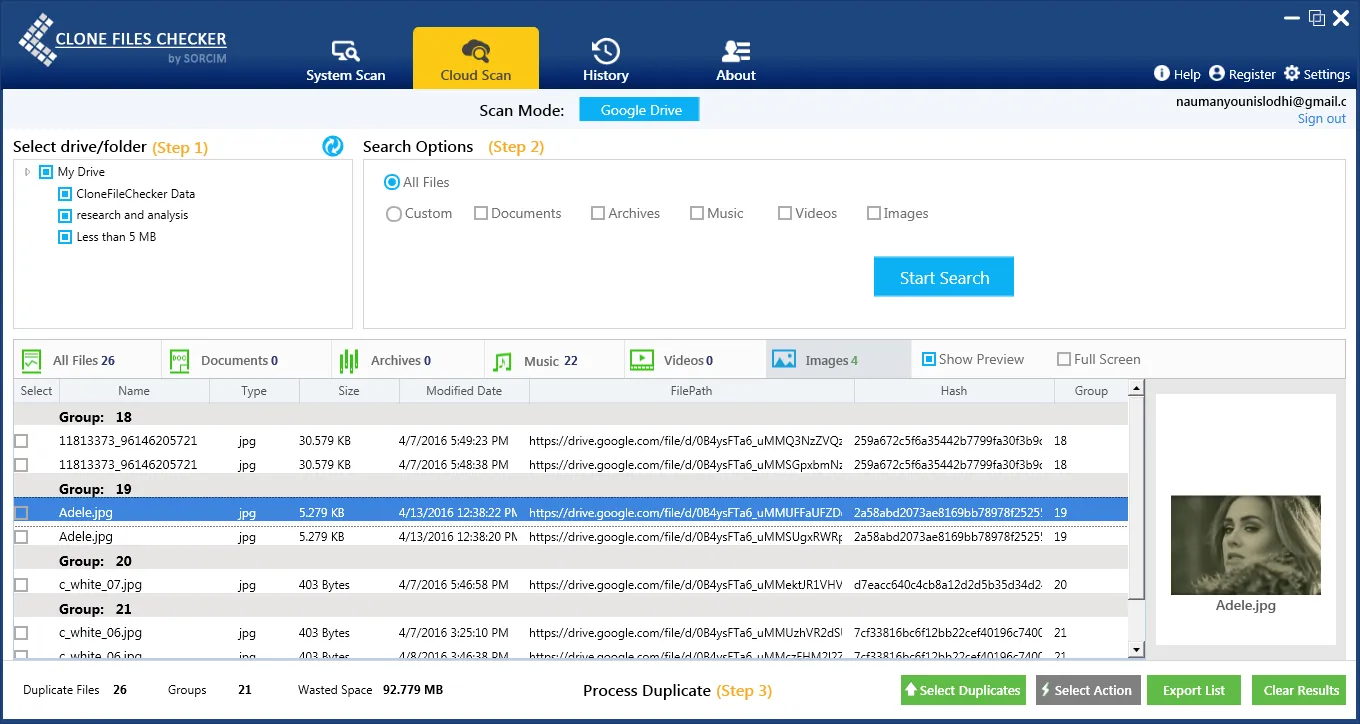Click the Adele.jpg preview thumbnail

click(x=1245, y=545)
